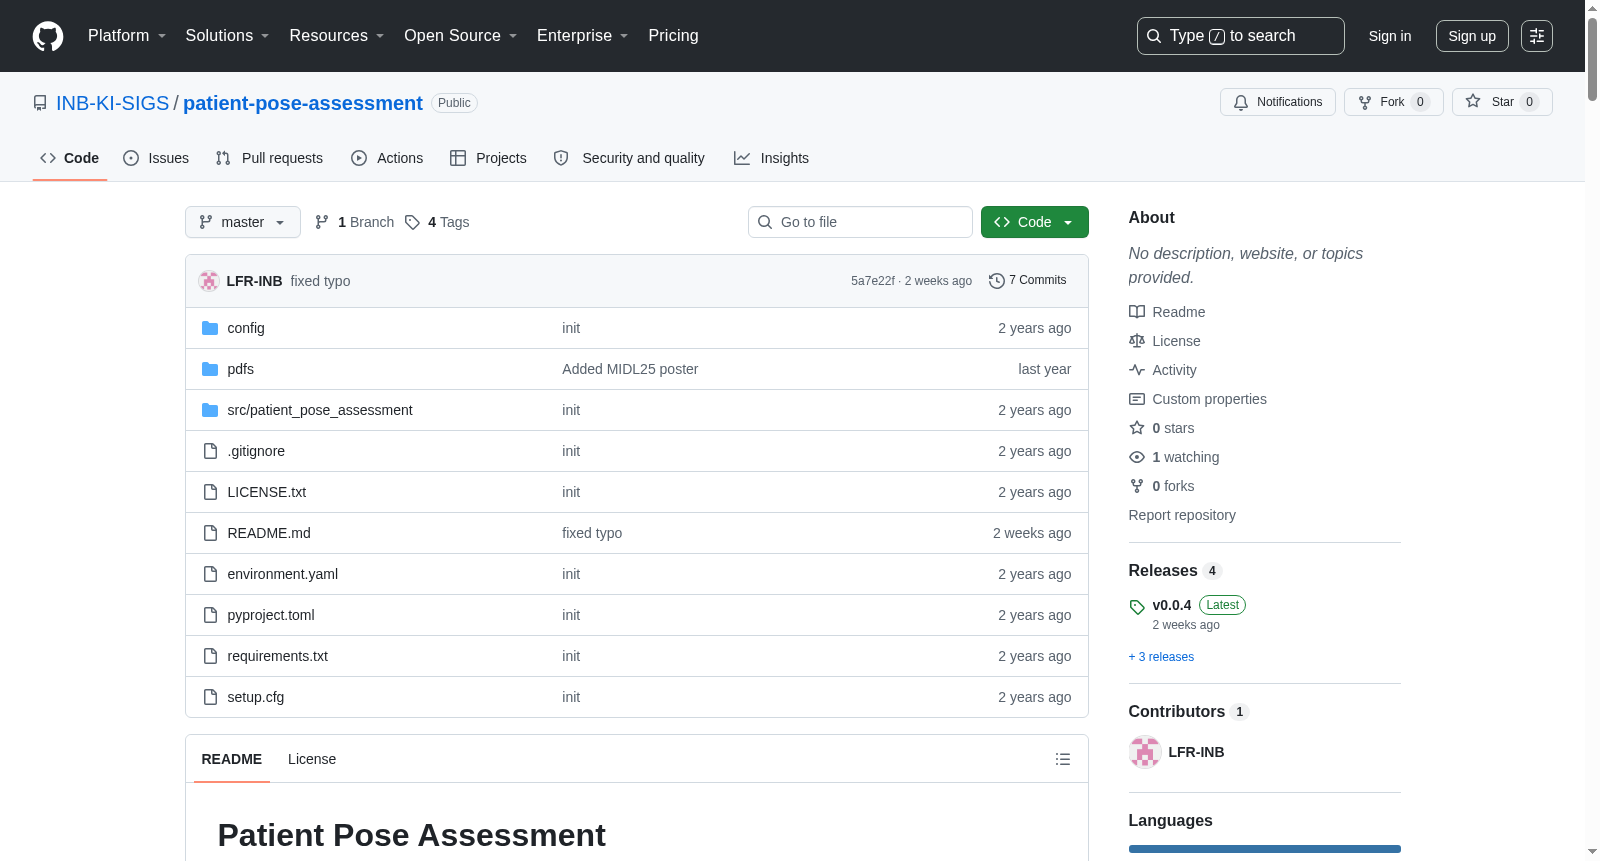The image size is (1600, 861).
Task: Click the environment.yaml file icon
Action: coord(210,574)
